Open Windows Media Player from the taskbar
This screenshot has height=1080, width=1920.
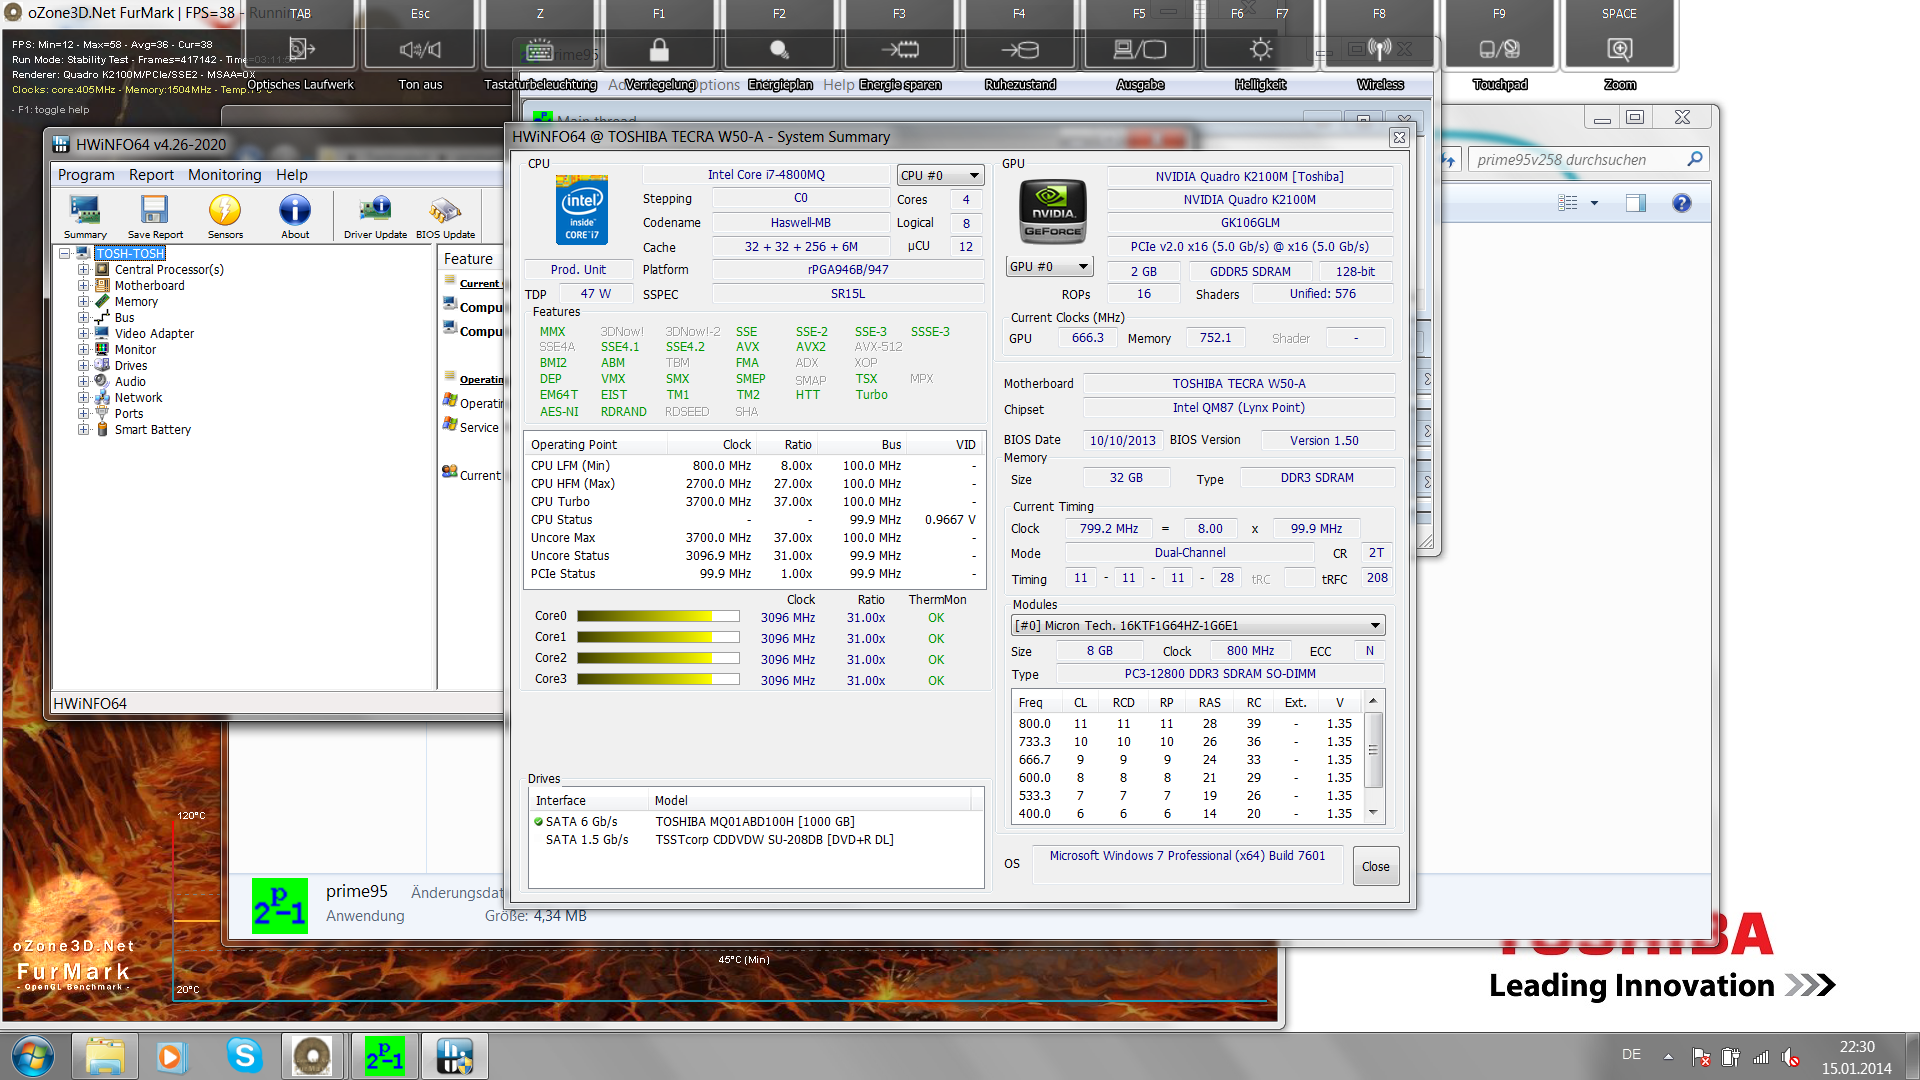click(x=171, y=1056)
